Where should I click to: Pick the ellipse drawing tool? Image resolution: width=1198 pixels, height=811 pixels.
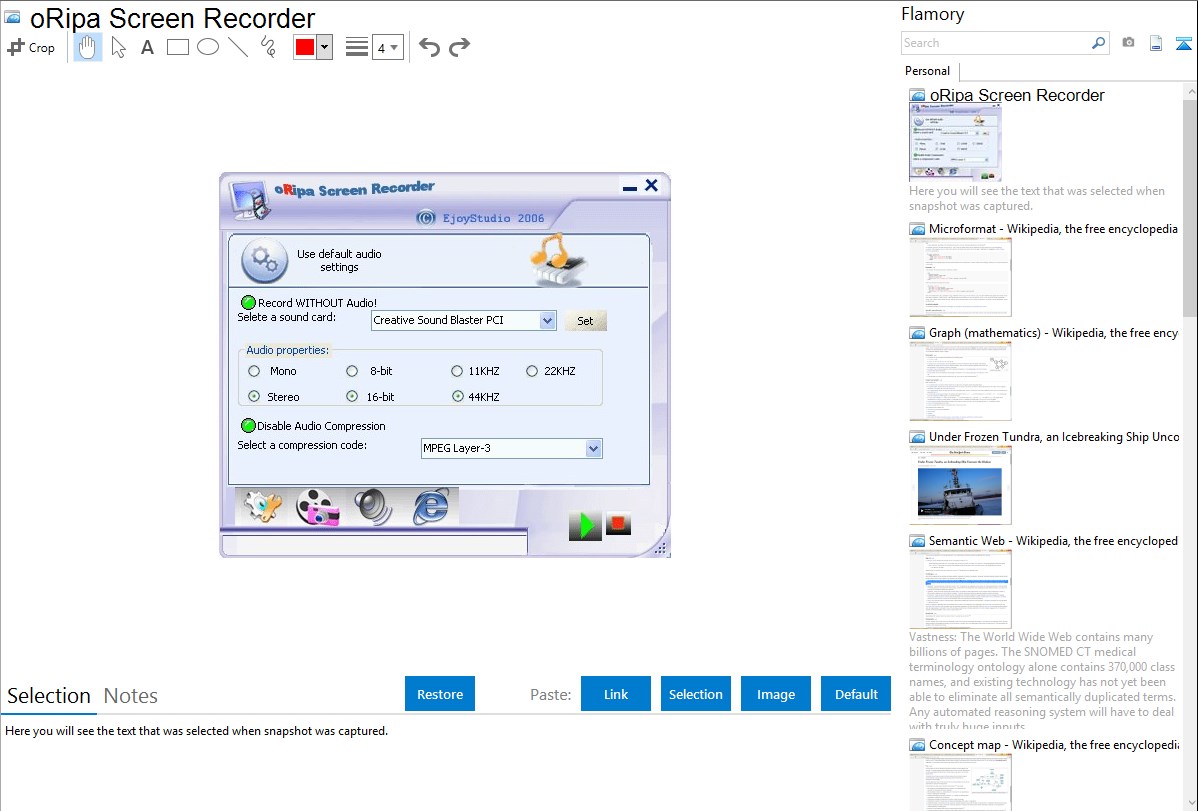tap(208, 47)
